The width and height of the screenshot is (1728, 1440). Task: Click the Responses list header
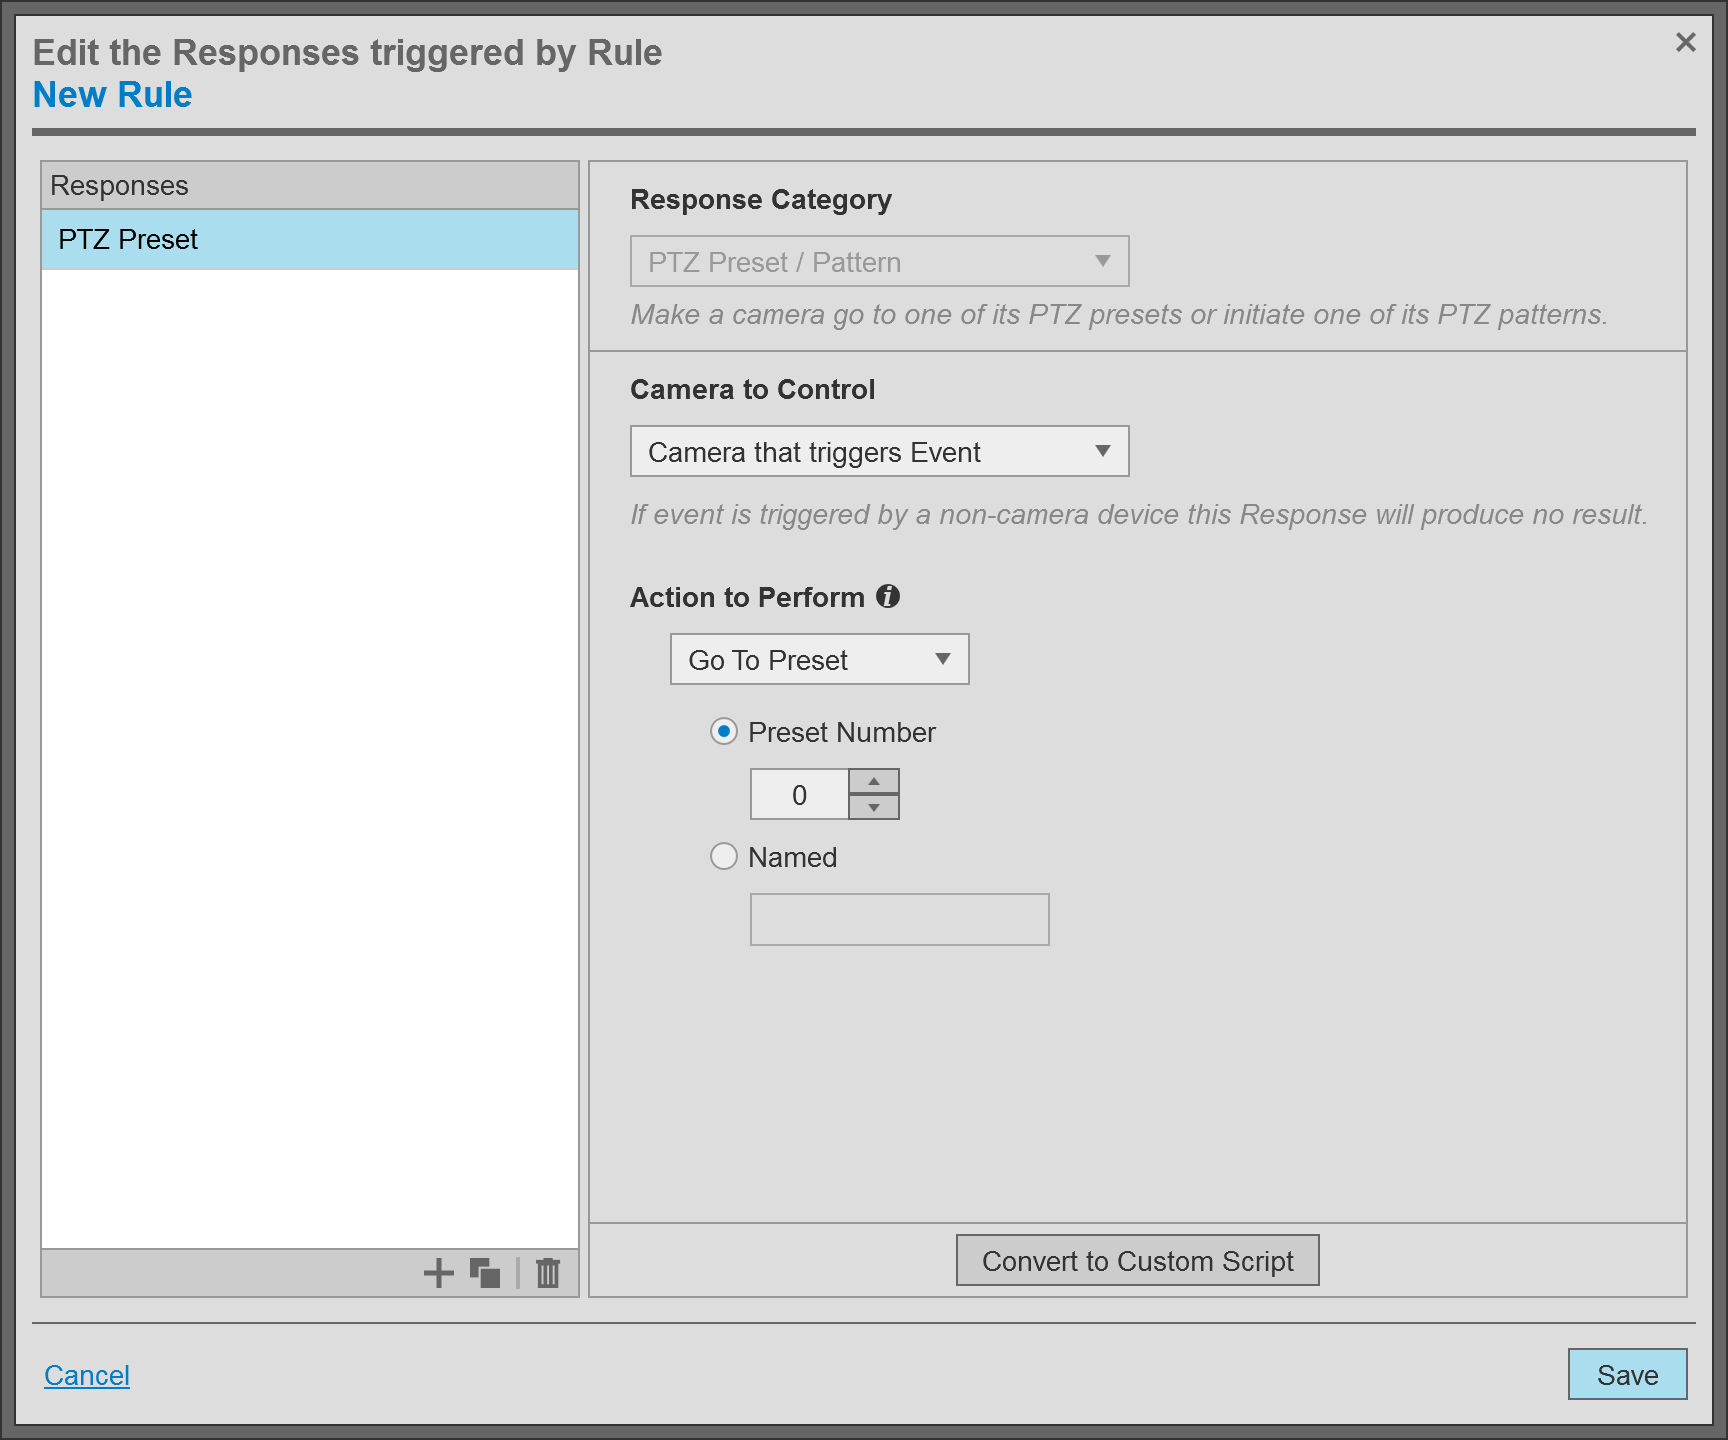310,185
